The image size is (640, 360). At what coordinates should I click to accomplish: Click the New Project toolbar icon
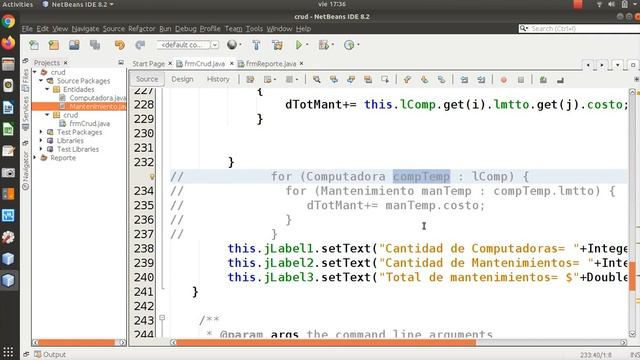[x=54, y=45]
